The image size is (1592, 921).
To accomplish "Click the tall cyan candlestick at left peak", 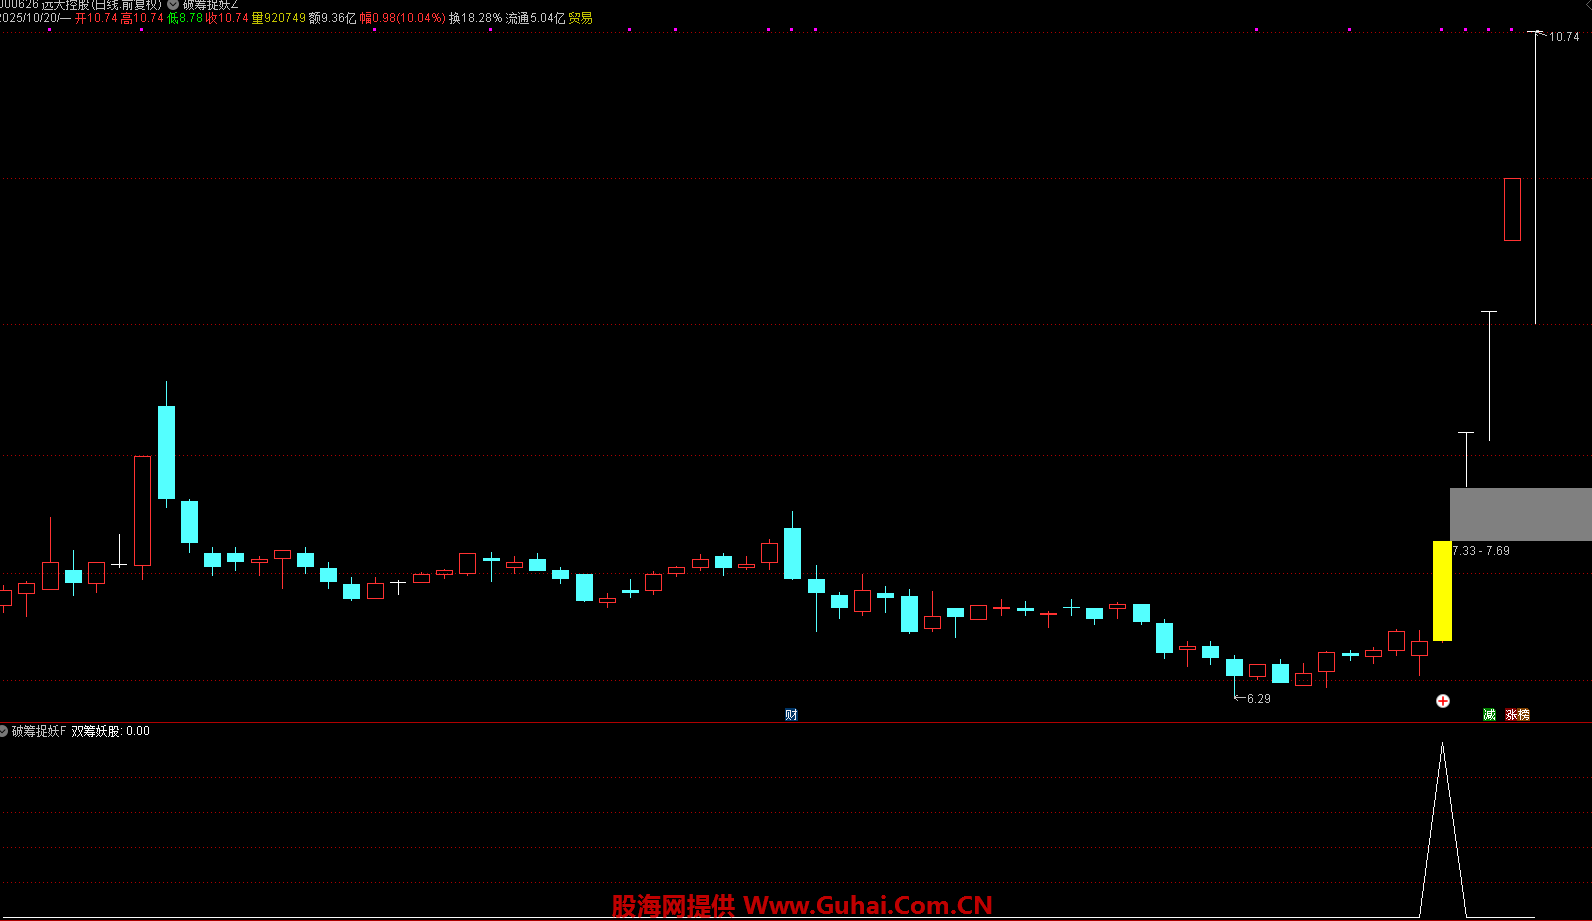I will click(166, 452).
